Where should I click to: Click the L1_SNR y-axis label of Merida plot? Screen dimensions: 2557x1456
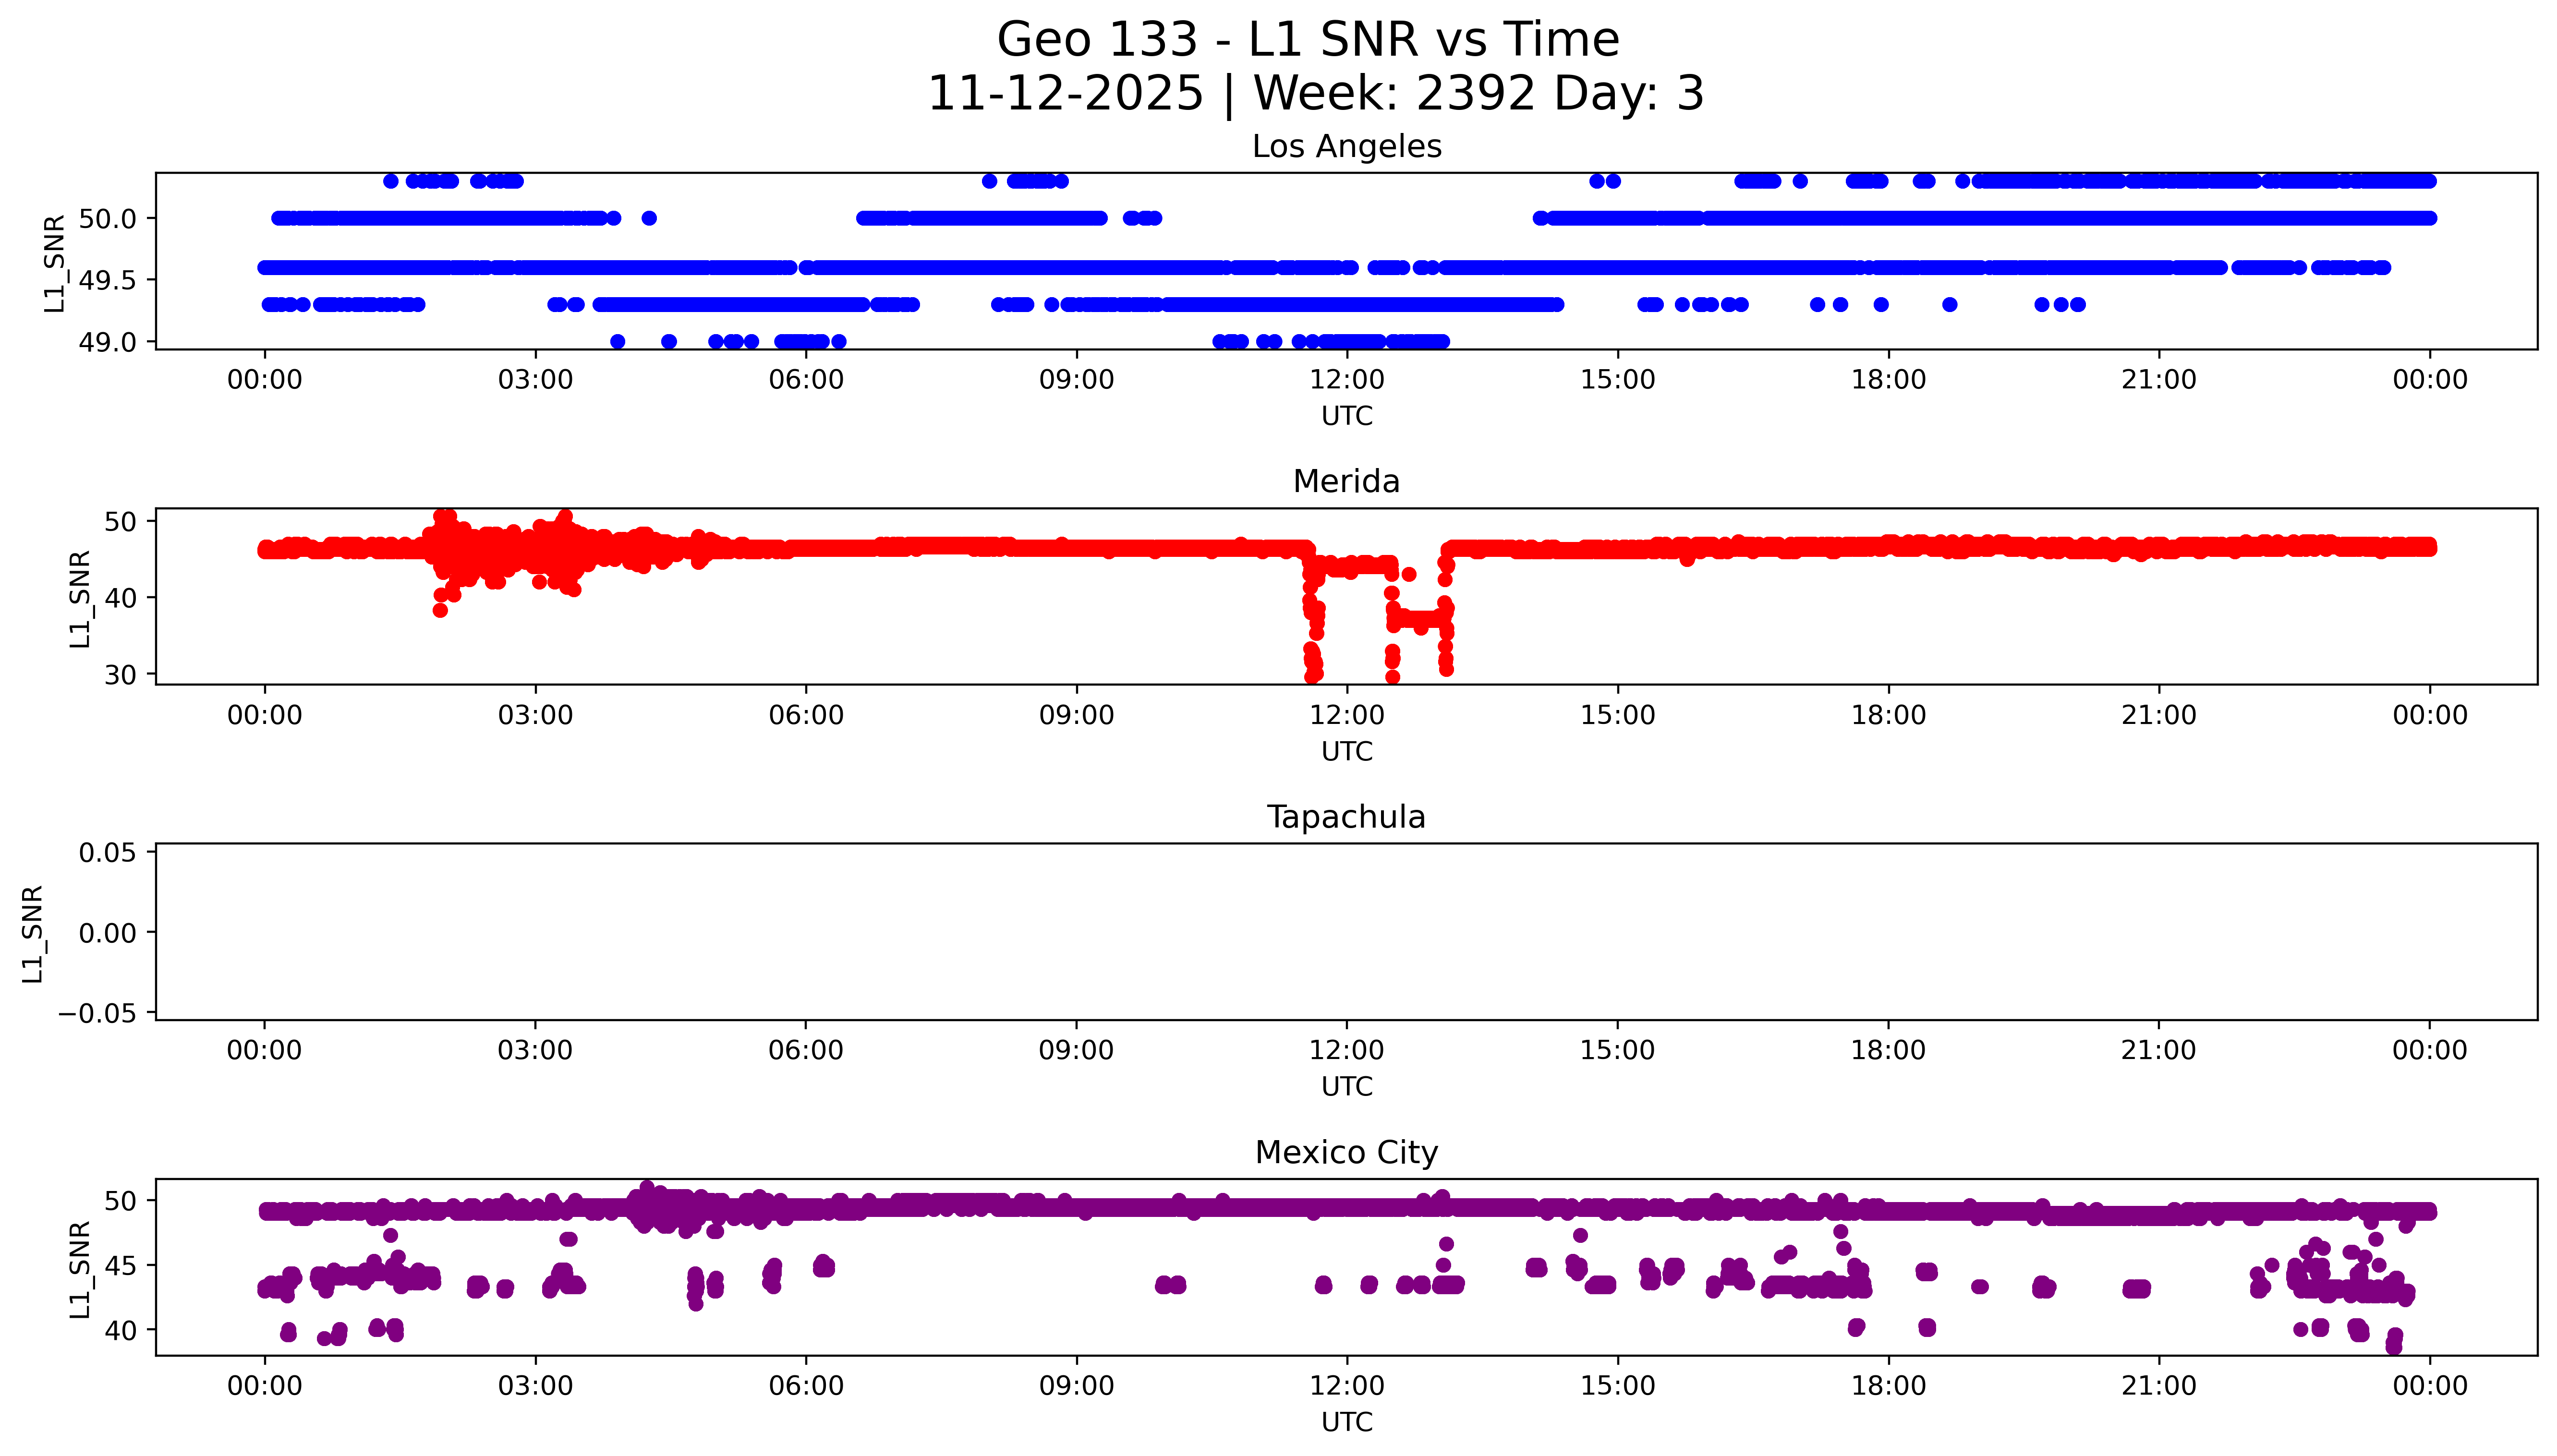tap(80, 598)
